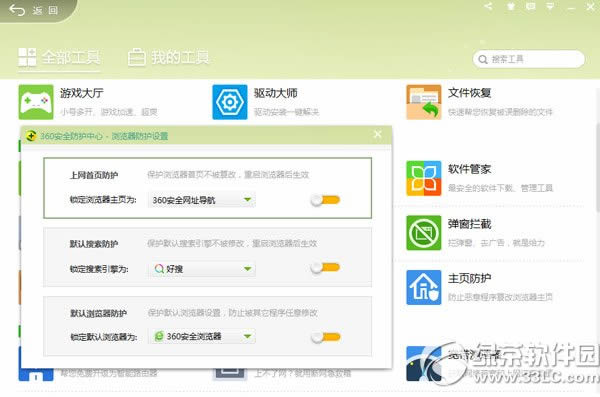Toggle 默认搜索防护 switch
This screenshot has height=397, width=600.
(325, 268)
